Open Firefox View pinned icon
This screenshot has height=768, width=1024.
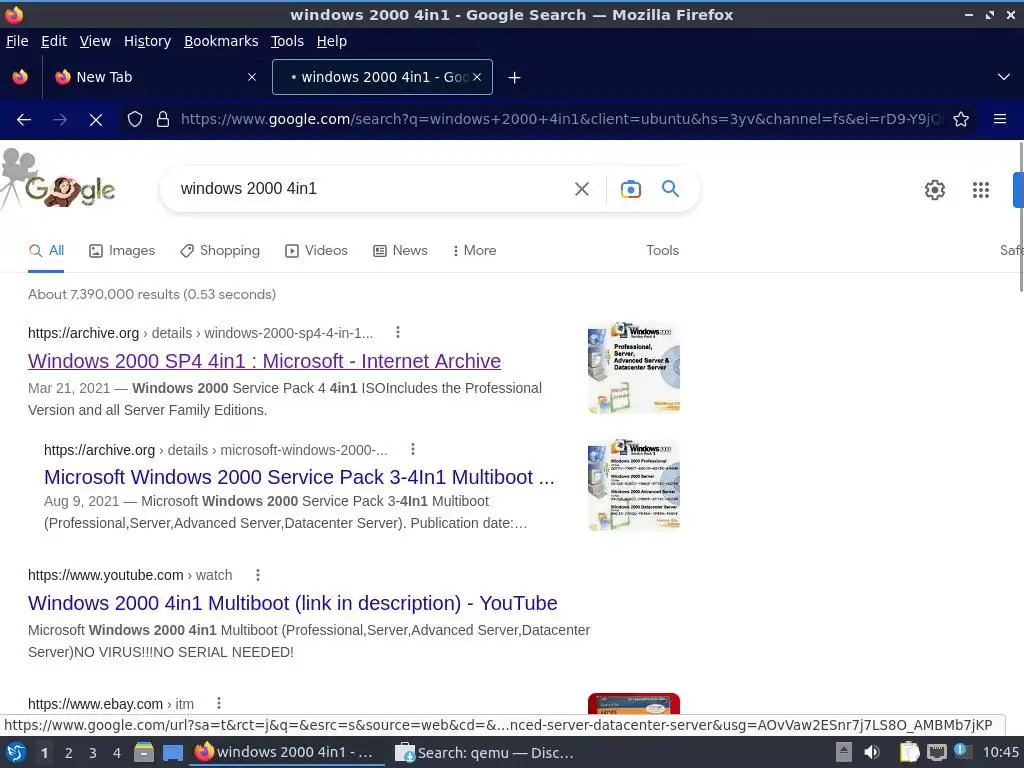coord(20,77)
